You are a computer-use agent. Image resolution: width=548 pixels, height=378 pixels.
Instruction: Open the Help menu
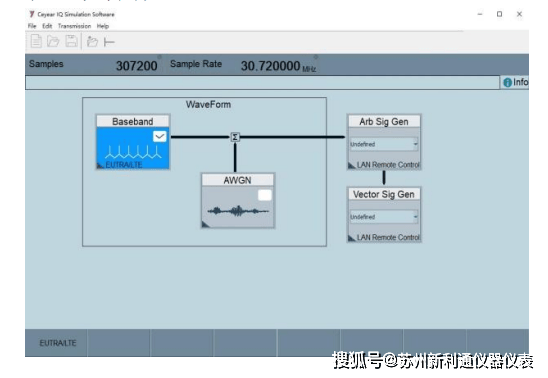pyautogui.click(x=103, y=26)
